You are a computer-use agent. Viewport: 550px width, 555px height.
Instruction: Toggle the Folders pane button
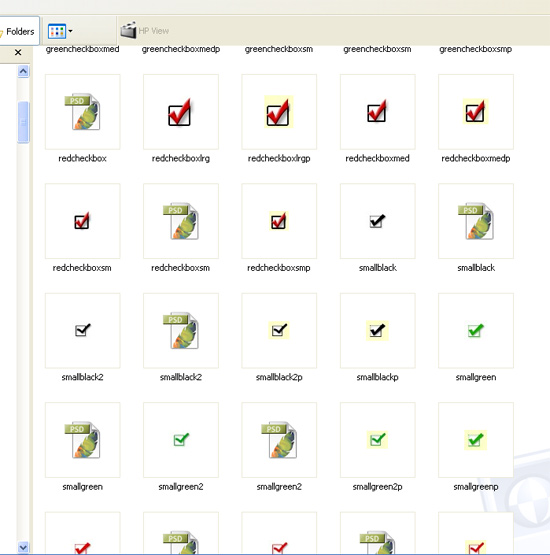click(18, 31)
